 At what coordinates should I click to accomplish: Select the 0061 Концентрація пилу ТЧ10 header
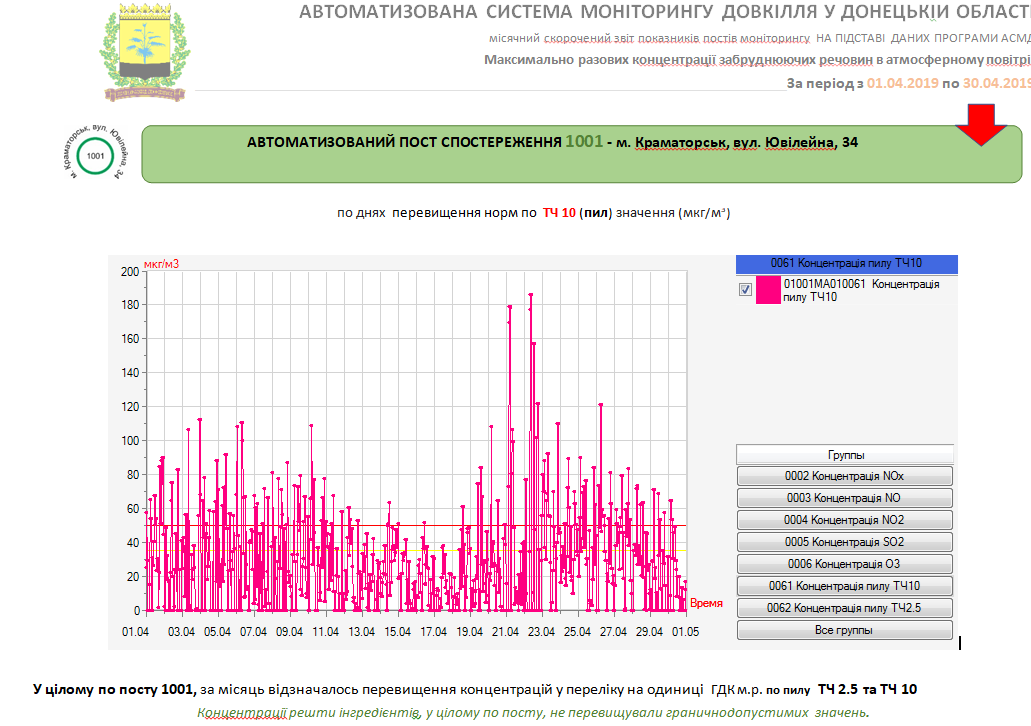(x=846, y=264)
